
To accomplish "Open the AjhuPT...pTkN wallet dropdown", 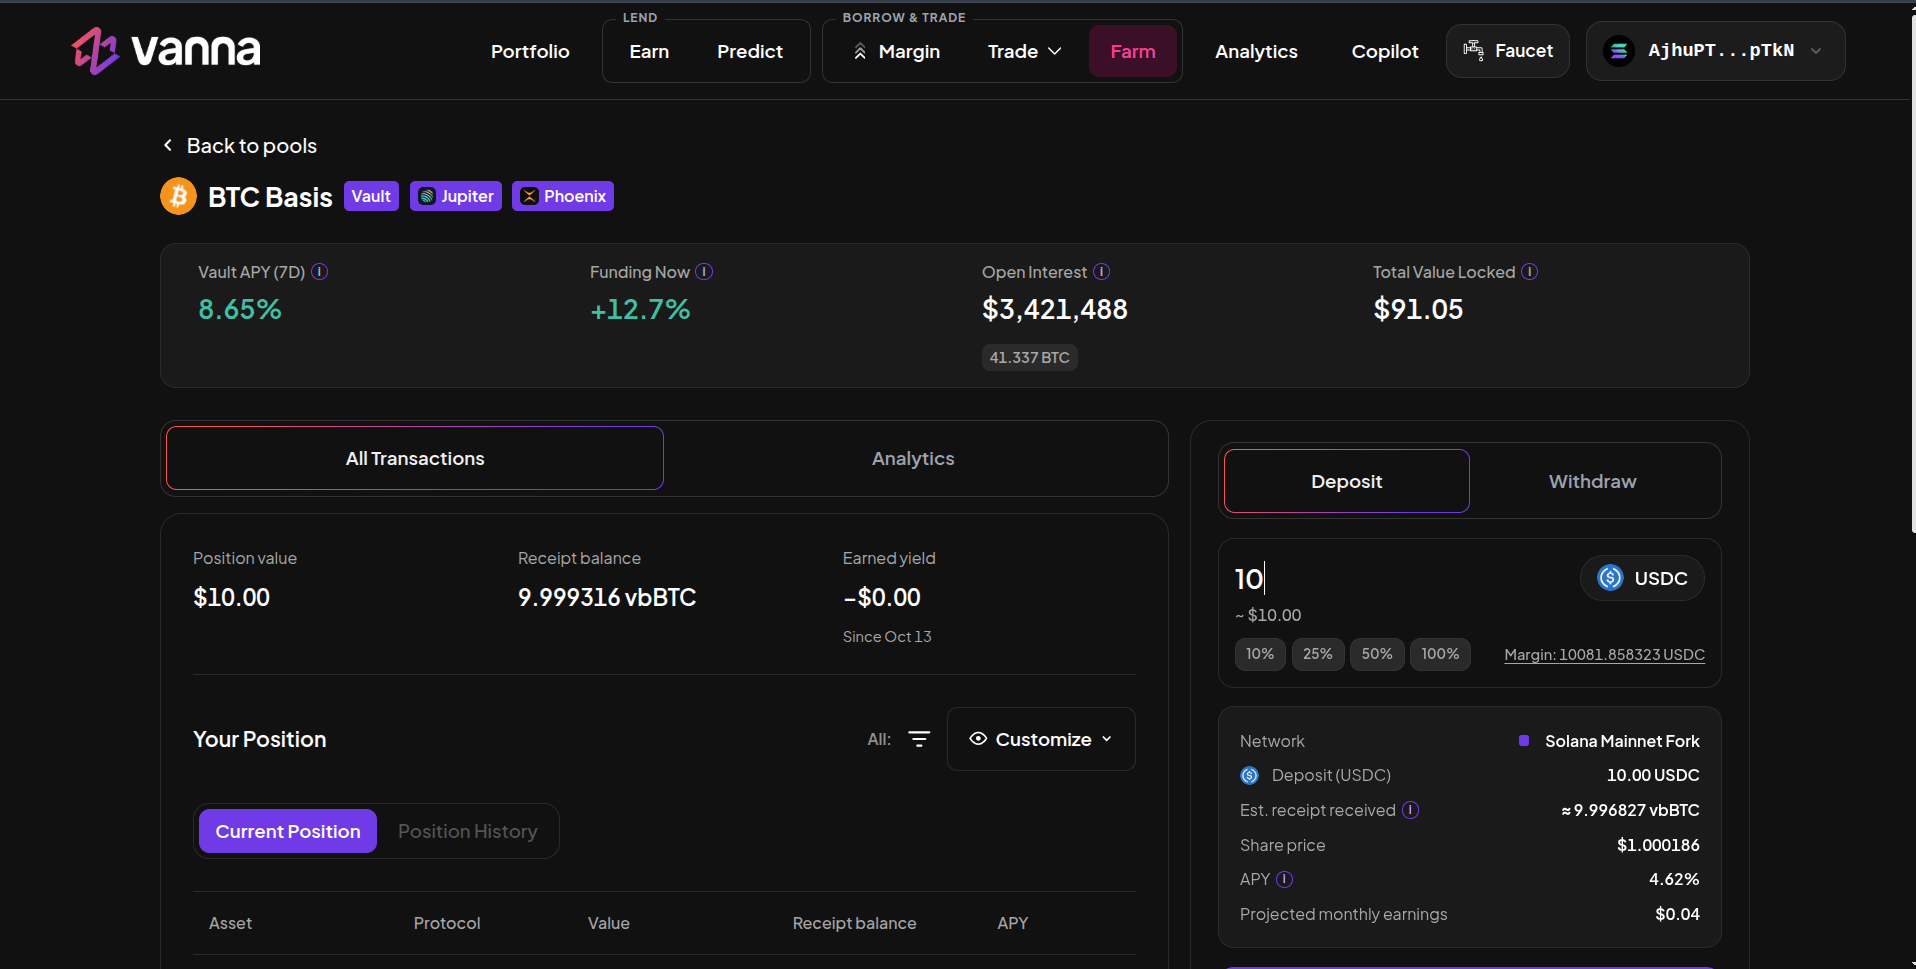I will point(1715,50).
